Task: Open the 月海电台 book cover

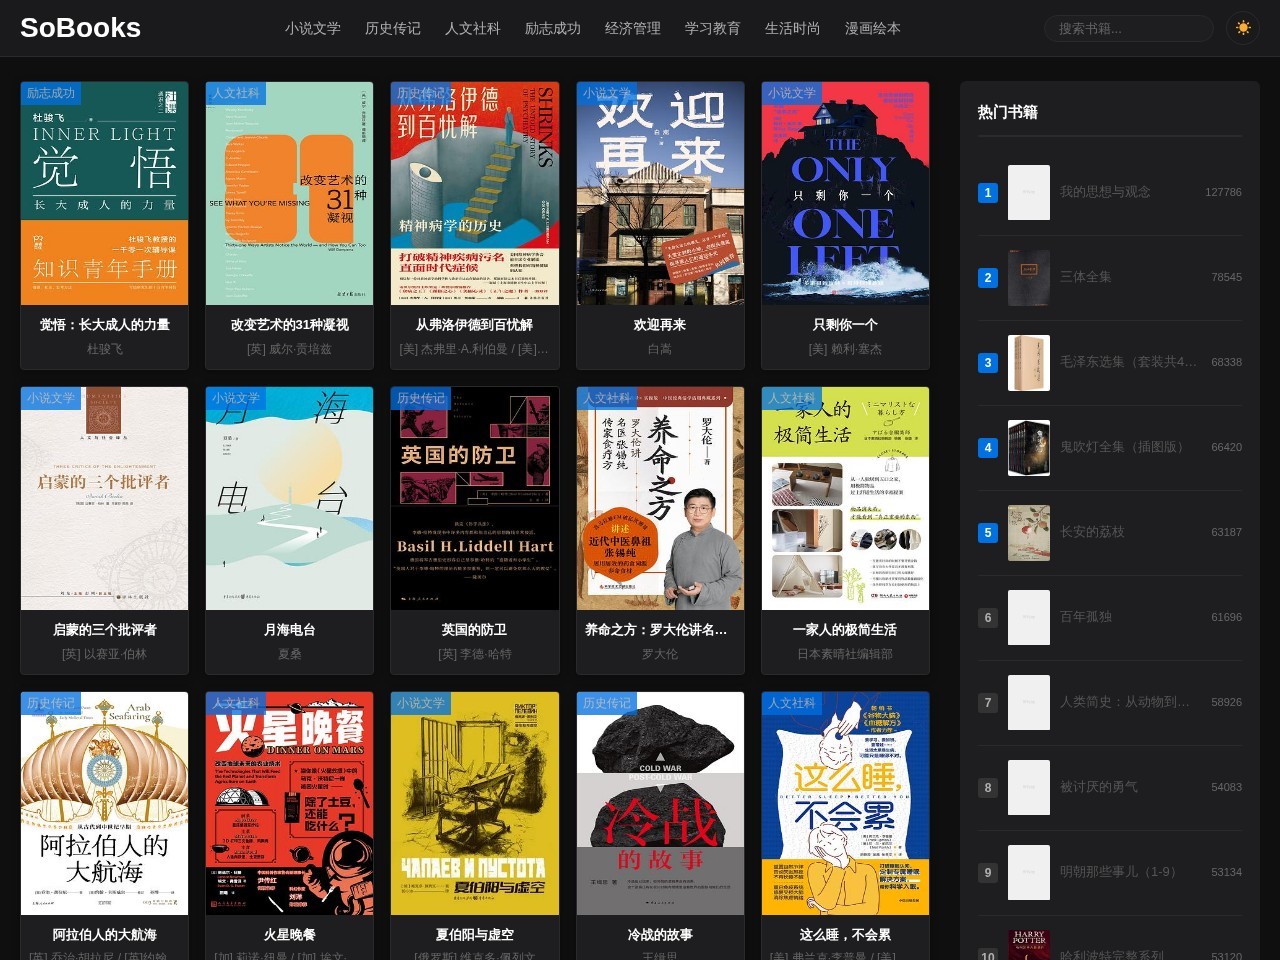Action: (x=290, y=498)
